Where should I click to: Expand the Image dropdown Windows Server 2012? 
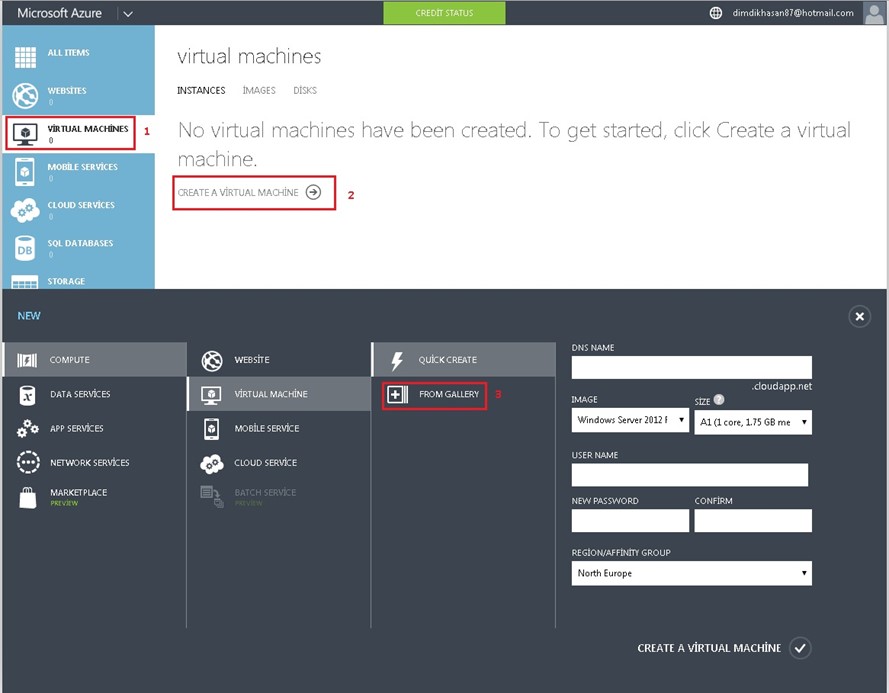pyautogui.click(x=630, y=421)
